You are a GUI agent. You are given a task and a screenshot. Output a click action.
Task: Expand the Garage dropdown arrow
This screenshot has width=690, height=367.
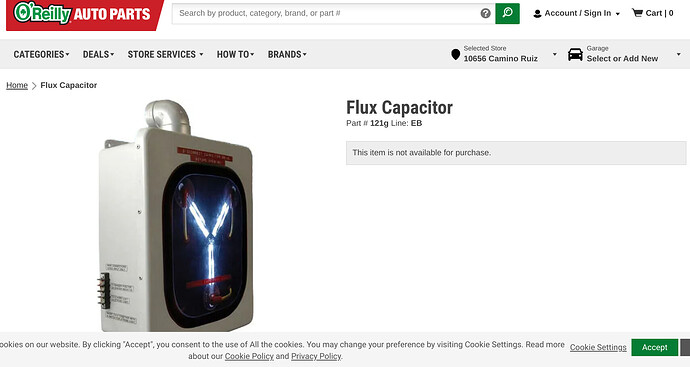tap(679, 54)
